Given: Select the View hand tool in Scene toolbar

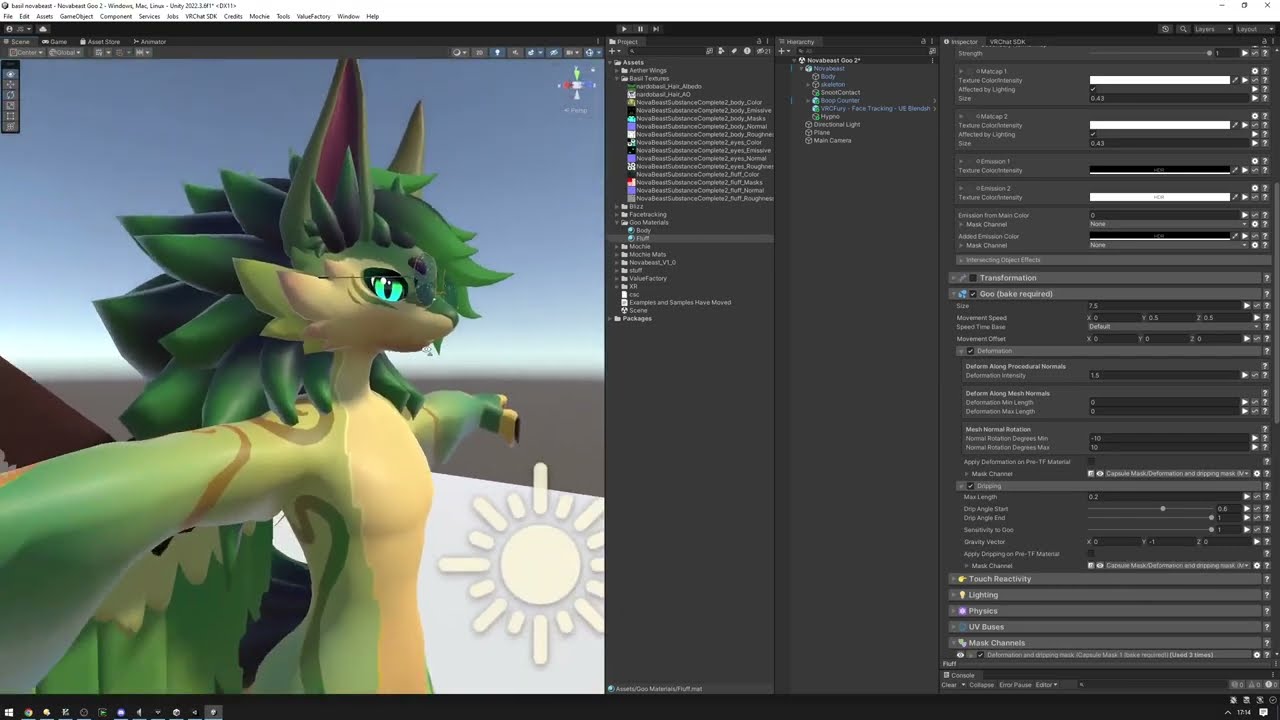Looking at the screenshot, I should click(11, 75).
